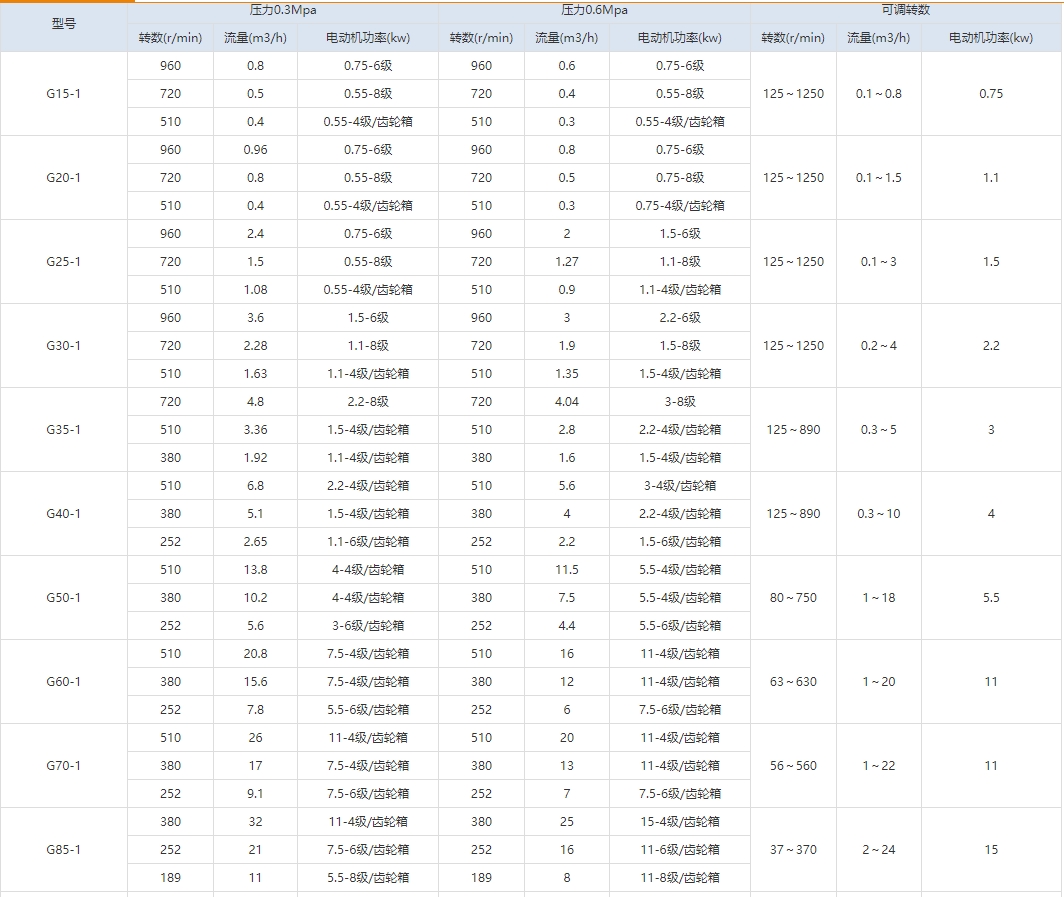Select the 压力0.6Mpa group header
The width and height of the screenshot is (1064, 897).
(x=594, y=10)
